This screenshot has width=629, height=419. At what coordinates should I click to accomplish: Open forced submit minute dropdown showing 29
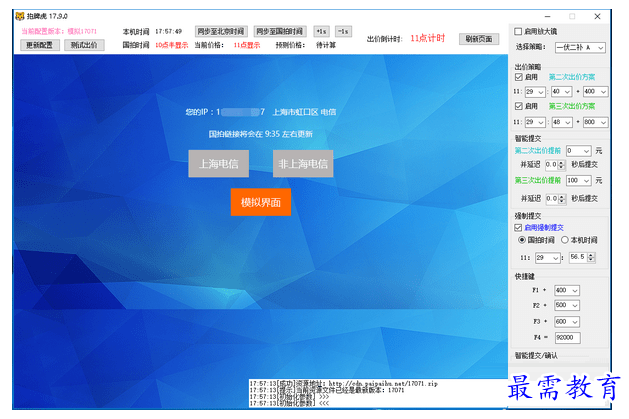pyautogui.click(x=548, y=258)
